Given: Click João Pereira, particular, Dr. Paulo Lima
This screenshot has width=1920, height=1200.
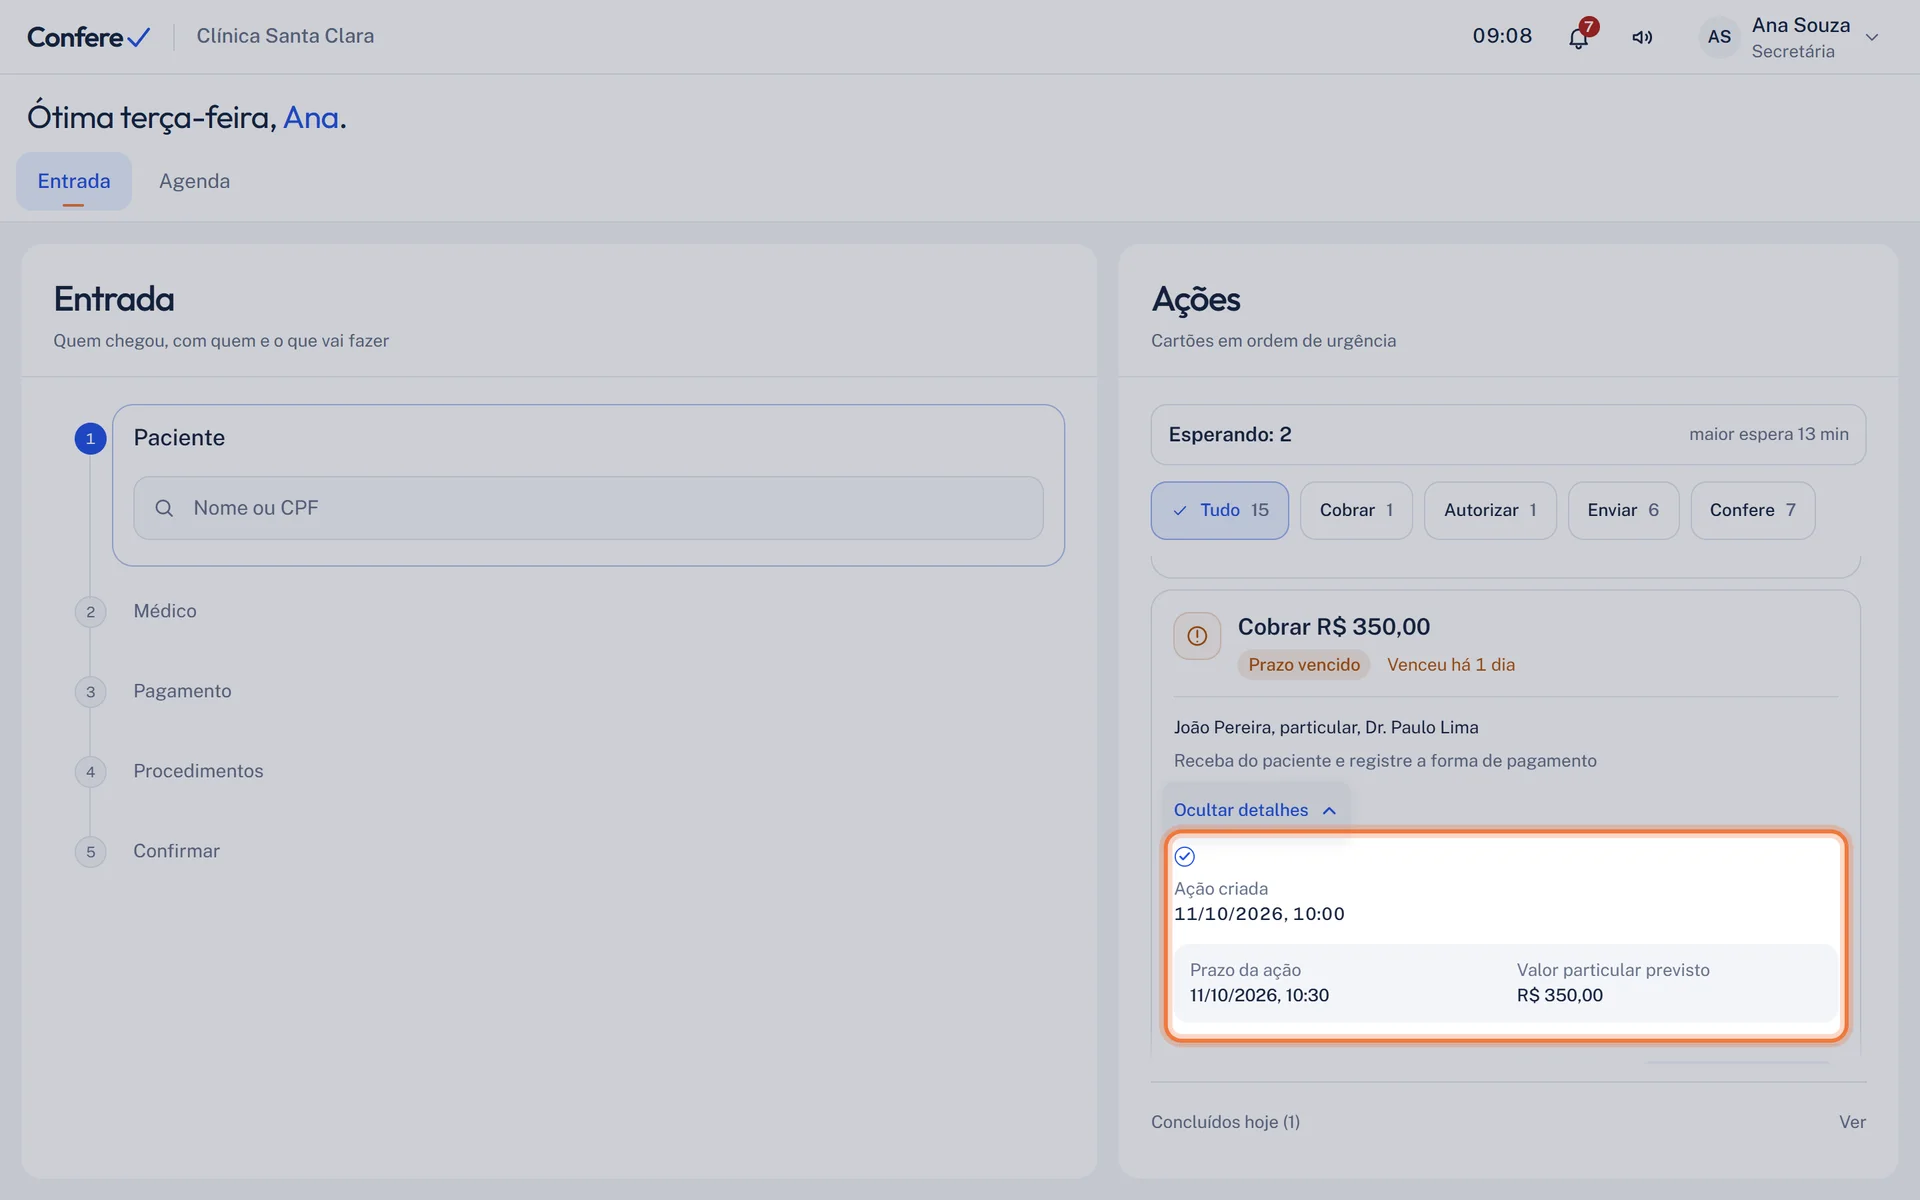Looking at the screenshot, I should pos(1326,727).
